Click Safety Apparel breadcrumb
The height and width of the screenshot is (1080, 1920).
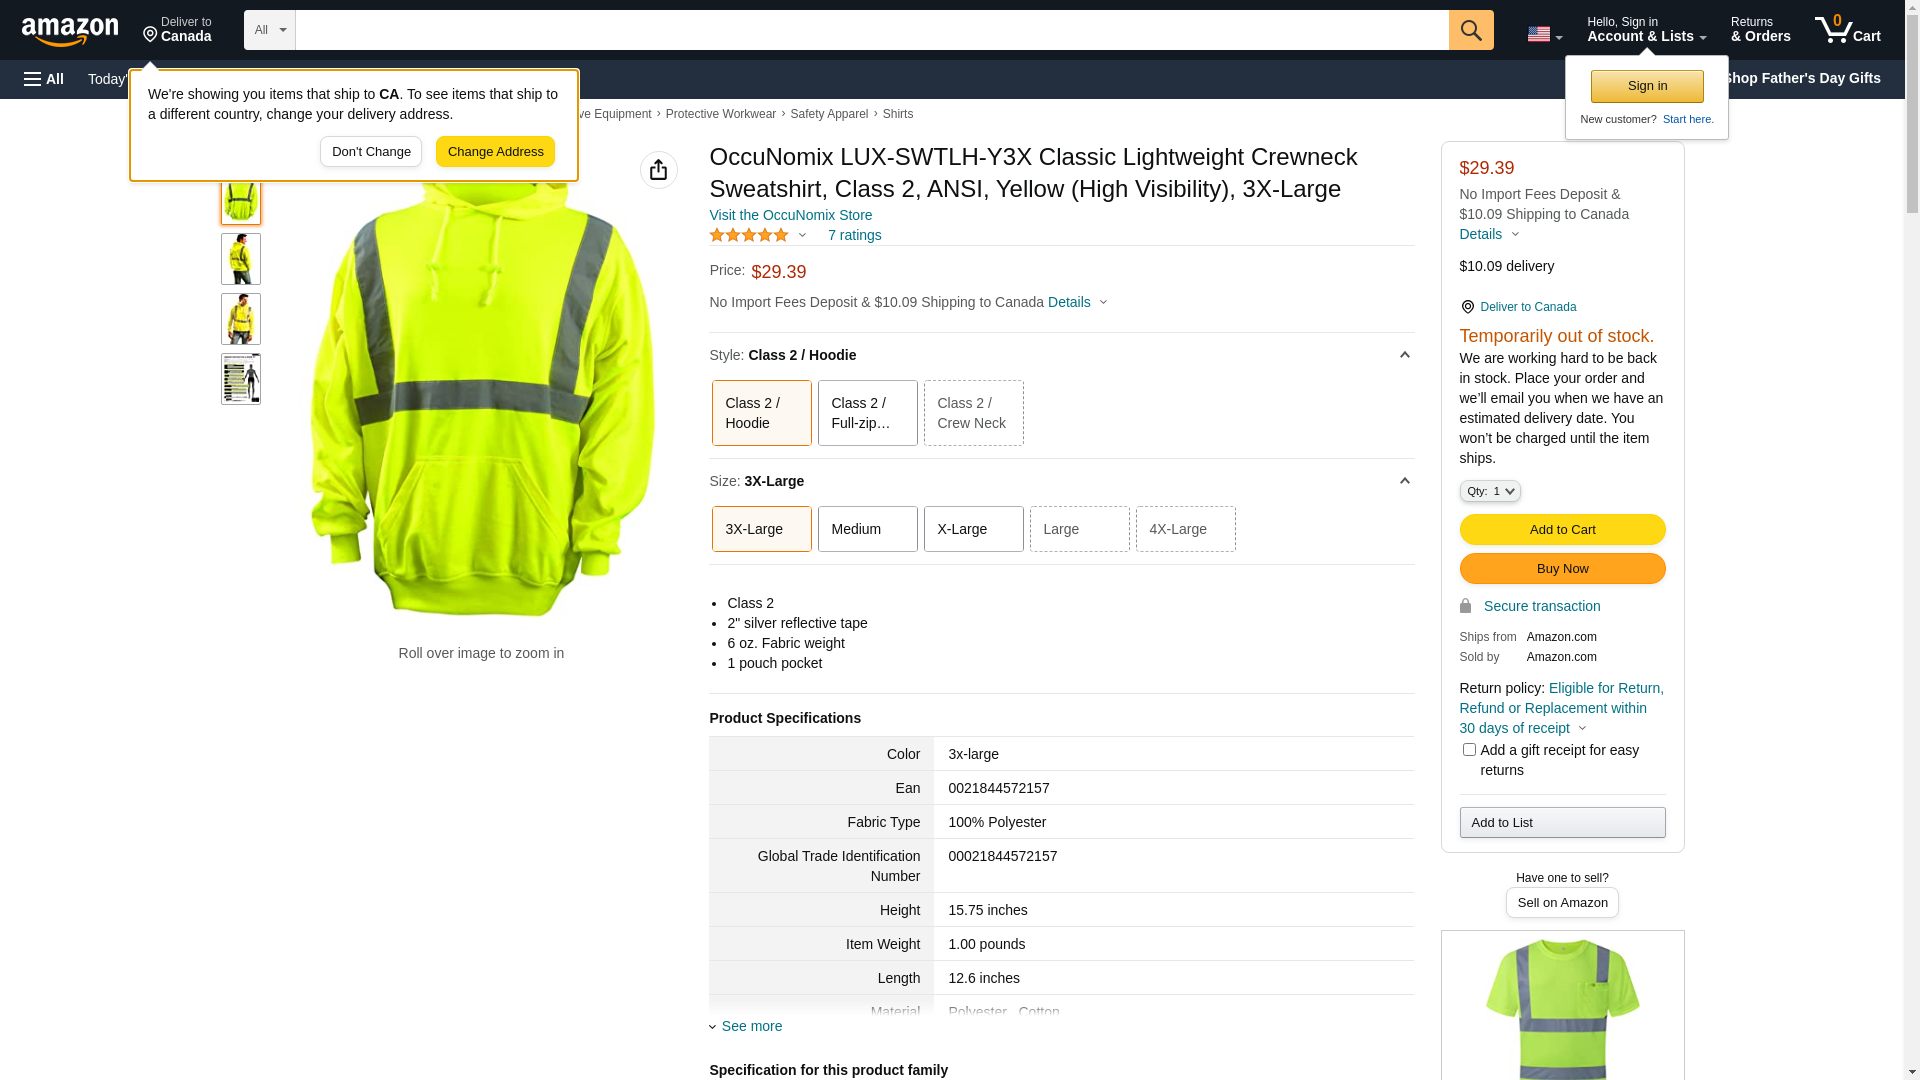(828, 114)
